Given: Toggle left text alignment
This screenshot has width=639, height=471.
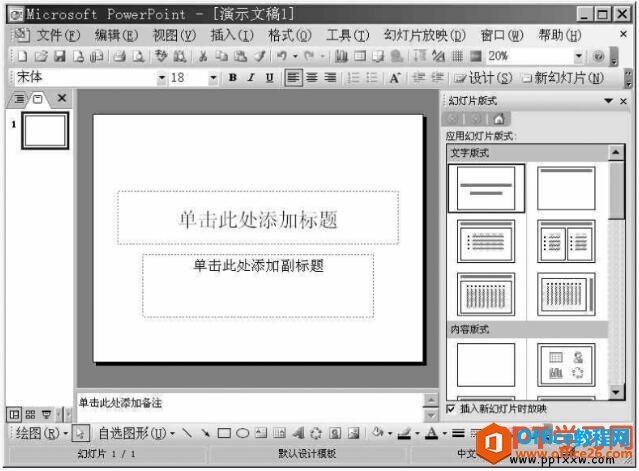Looking at the screenshot, I should [x=293, y=77].
